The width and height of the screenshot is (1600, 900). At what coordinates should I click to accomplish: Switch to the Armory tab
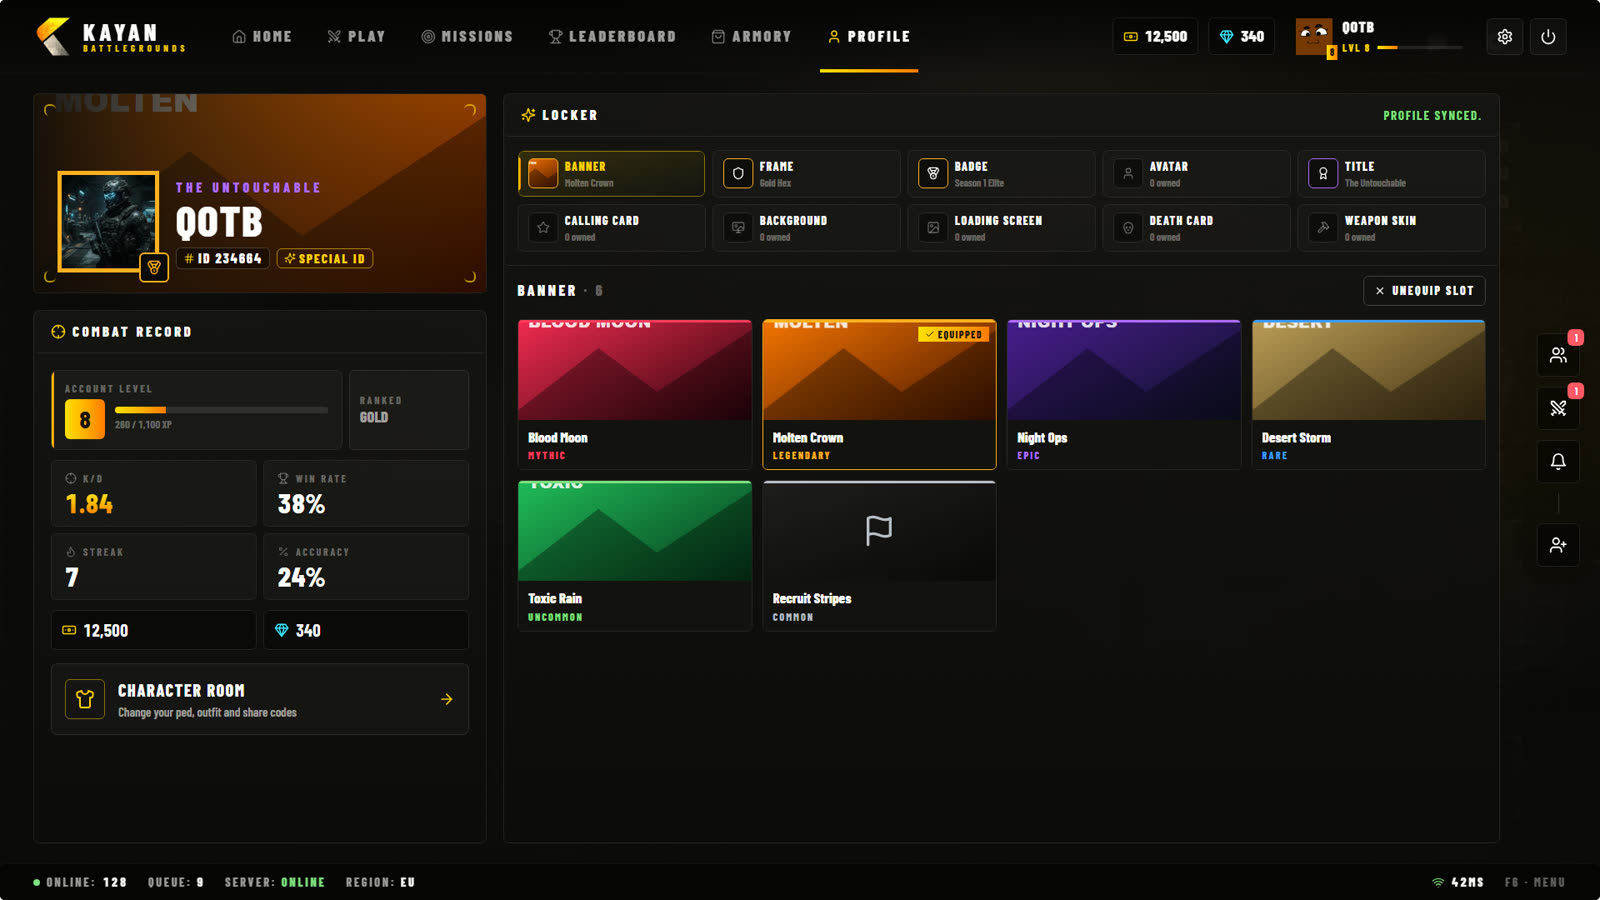click(x=751, y=37)
